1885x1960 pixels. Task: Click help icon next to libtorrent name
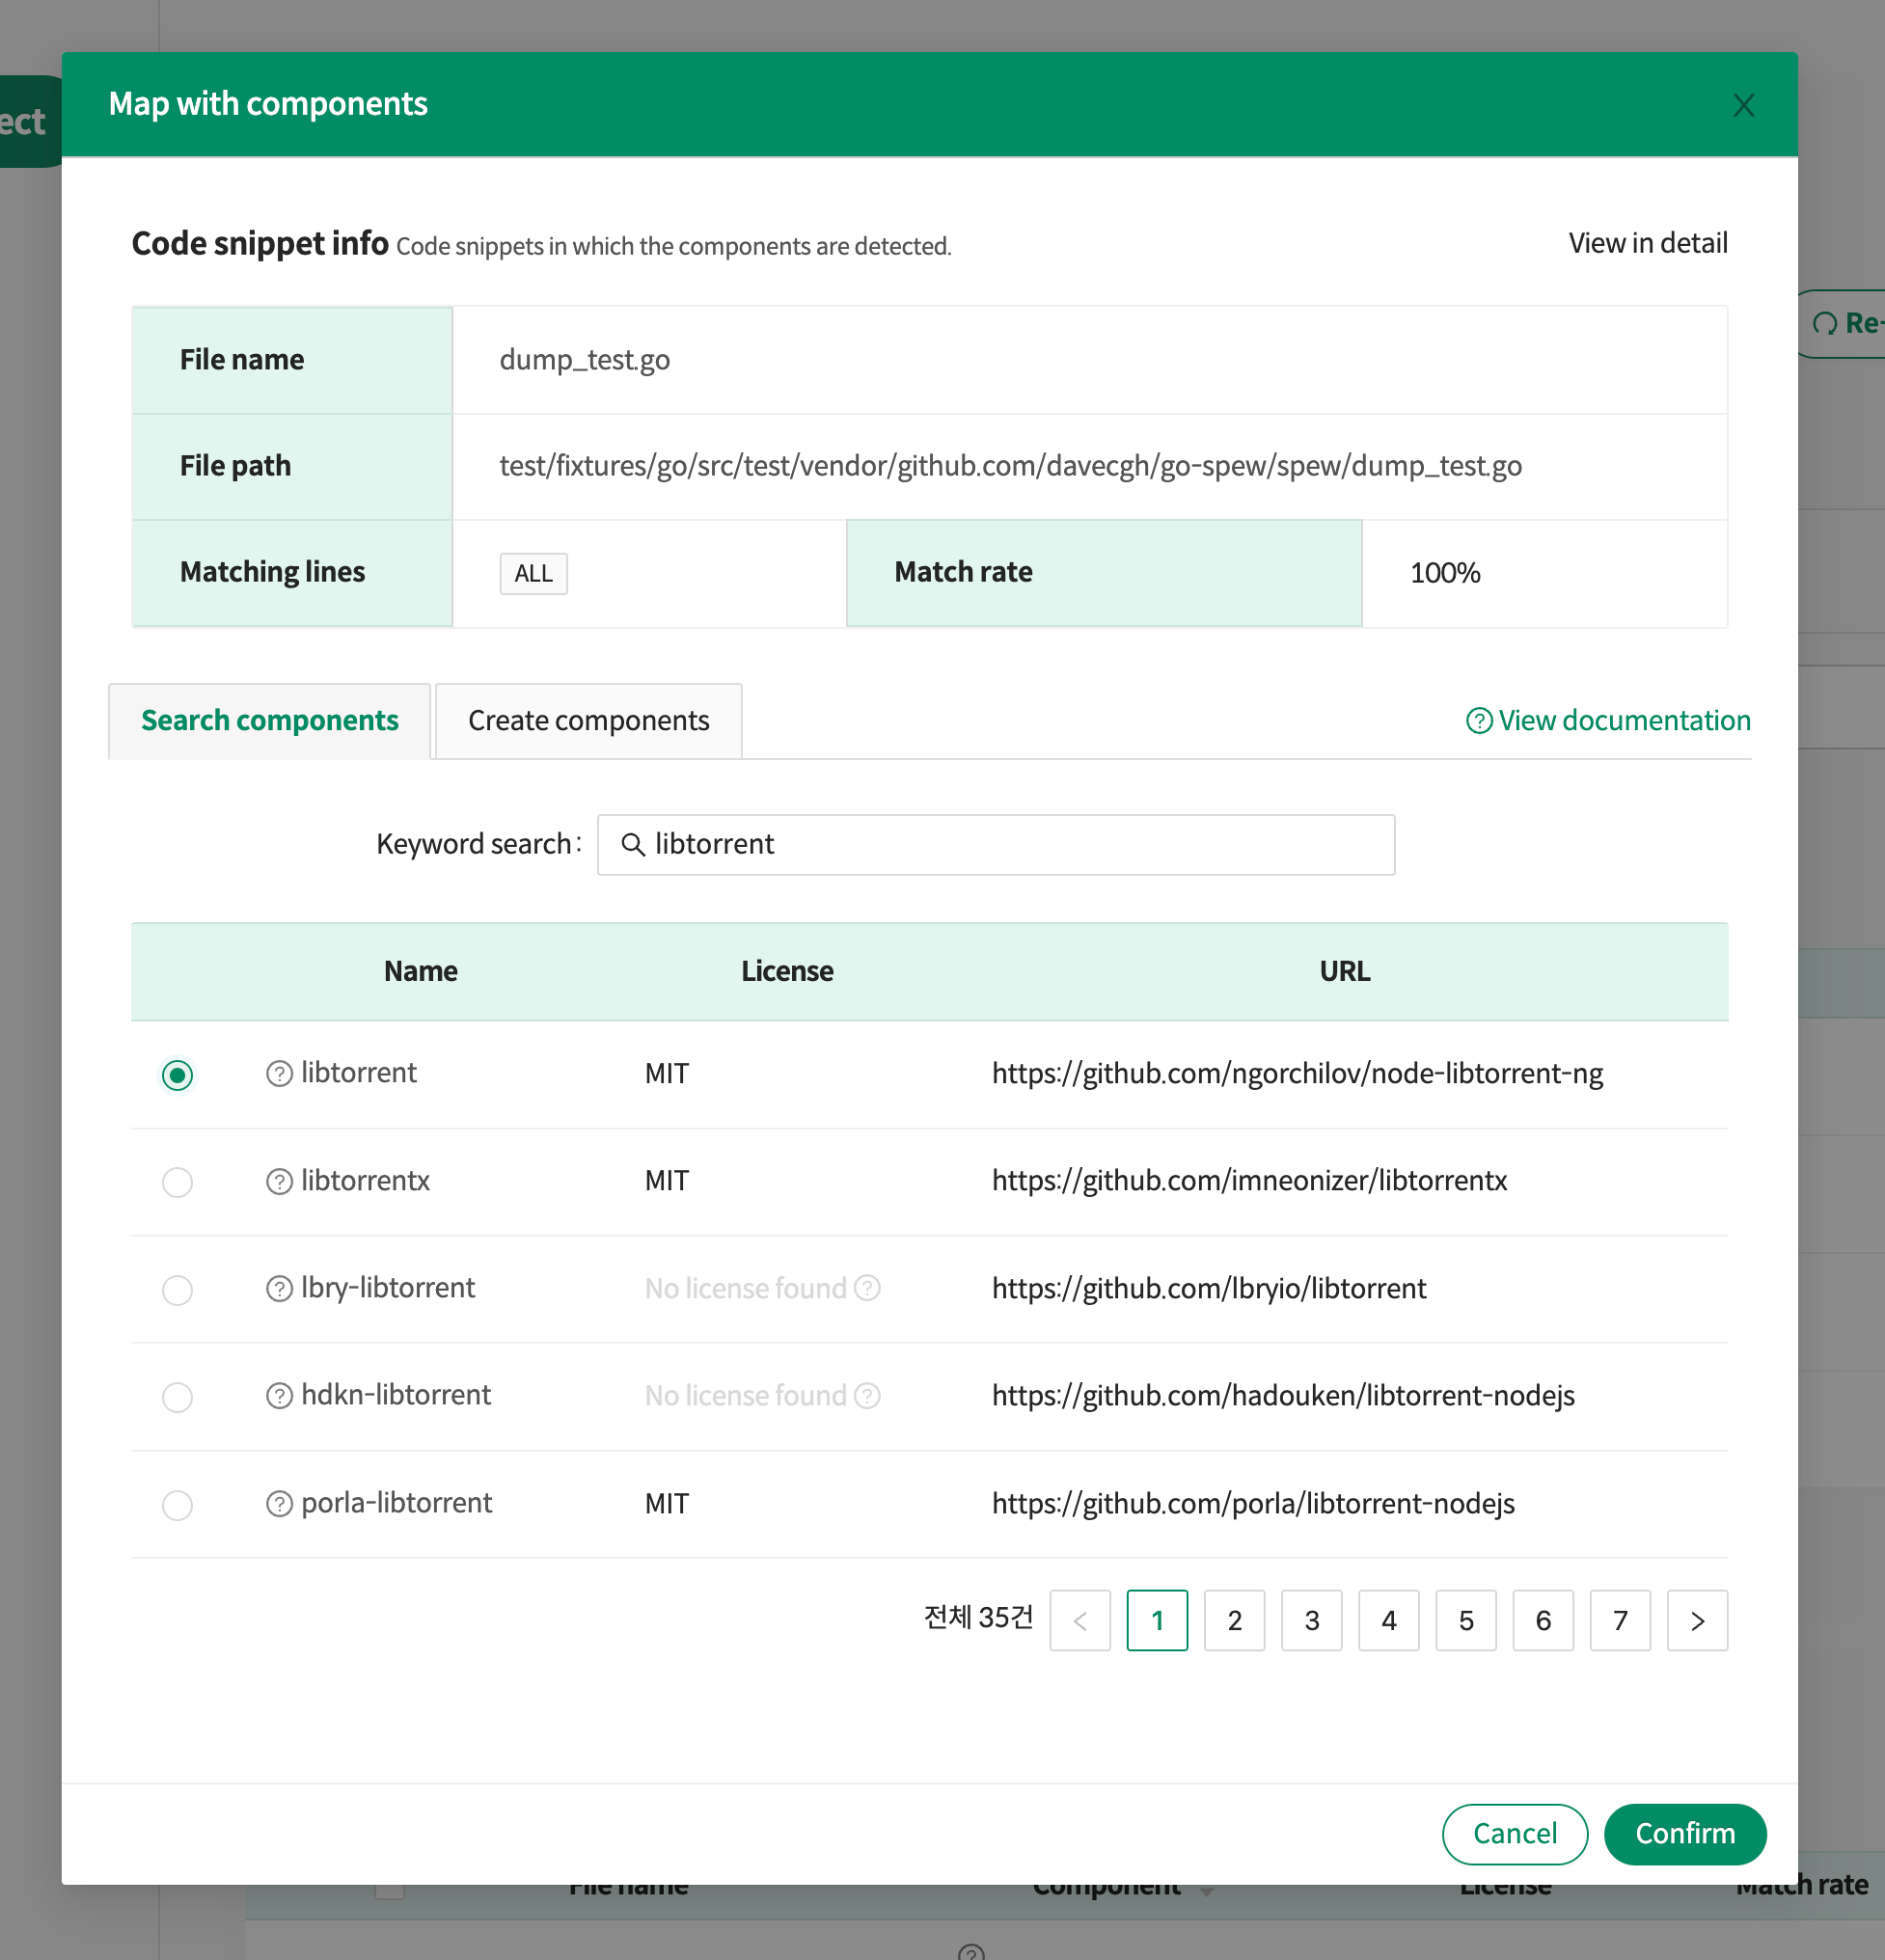pos(279,1074)
